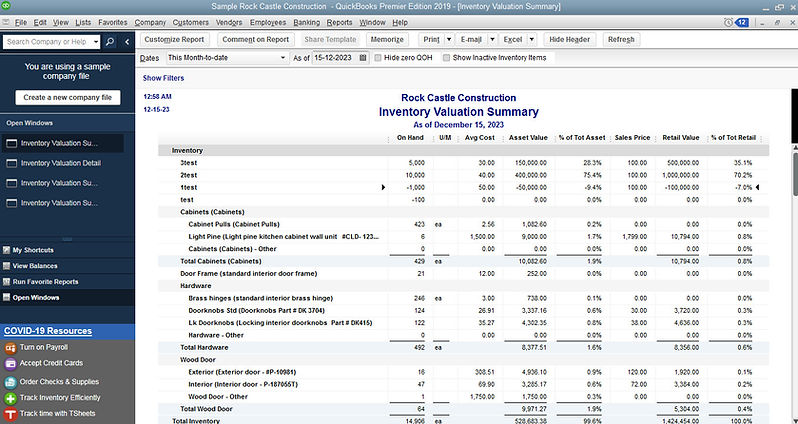Open the Dates range dropdown
Viewport: 798px width, 424px height.
pyautogui.click(x=283, y=58)
